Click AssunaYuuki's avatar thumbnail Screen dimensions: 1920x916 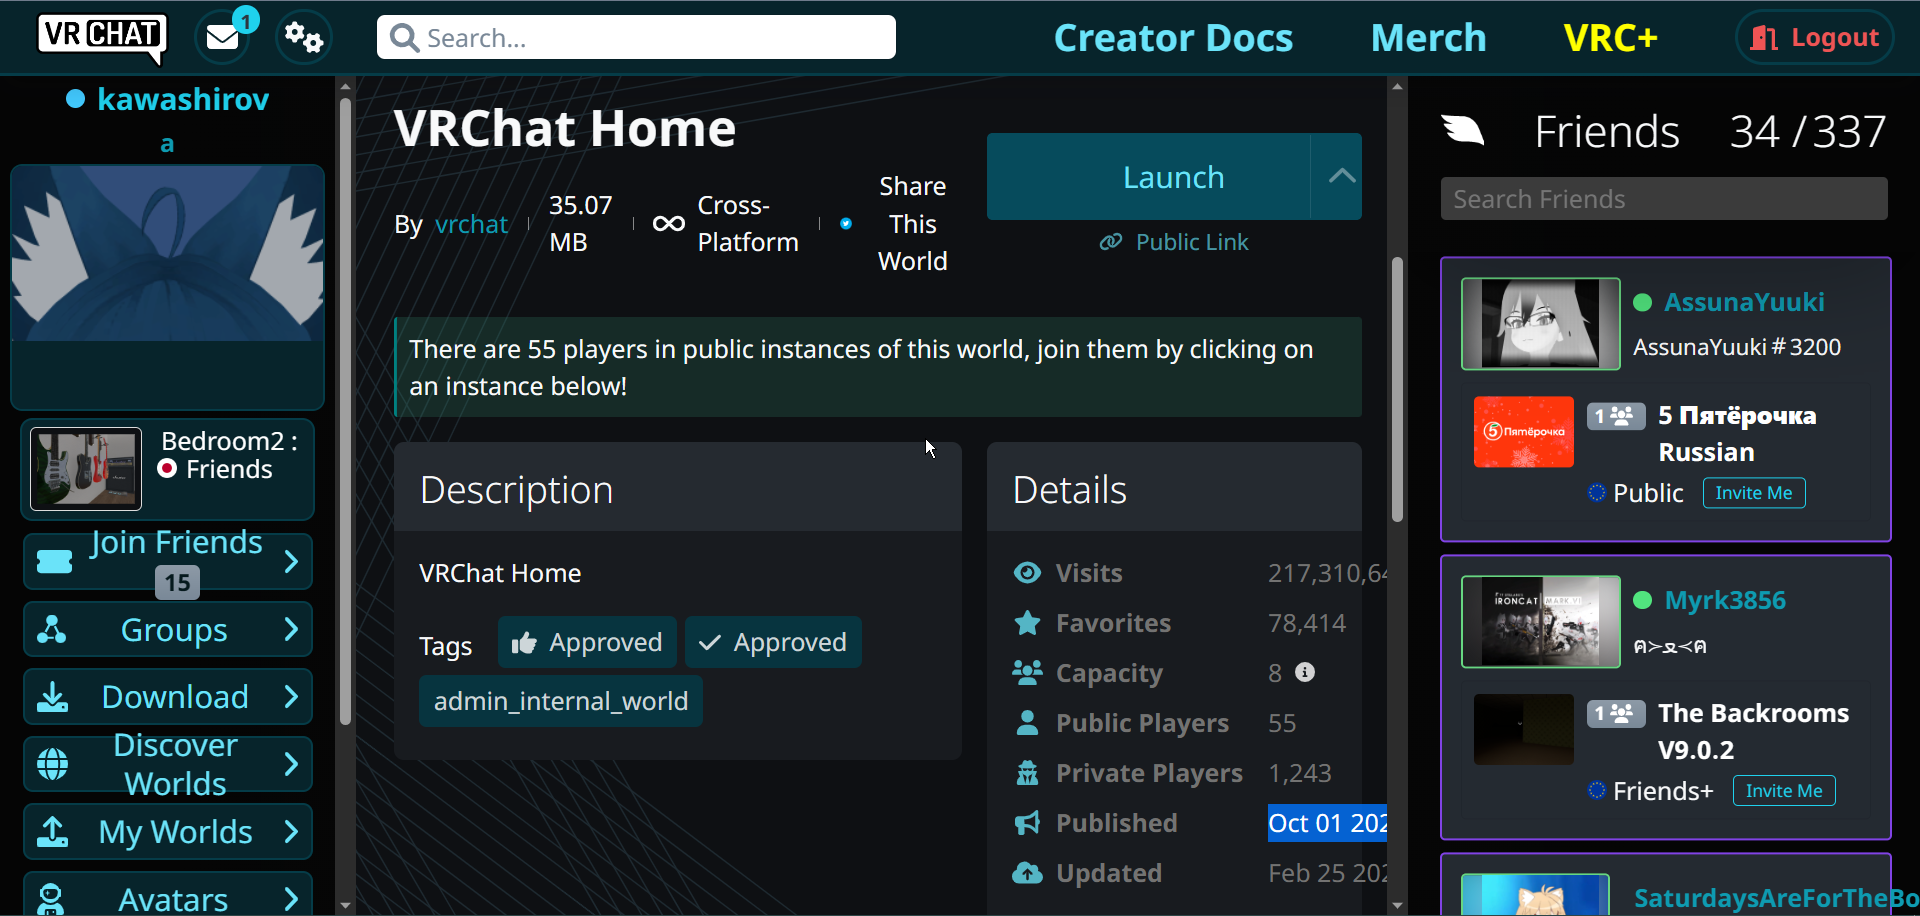[1541, 324]
